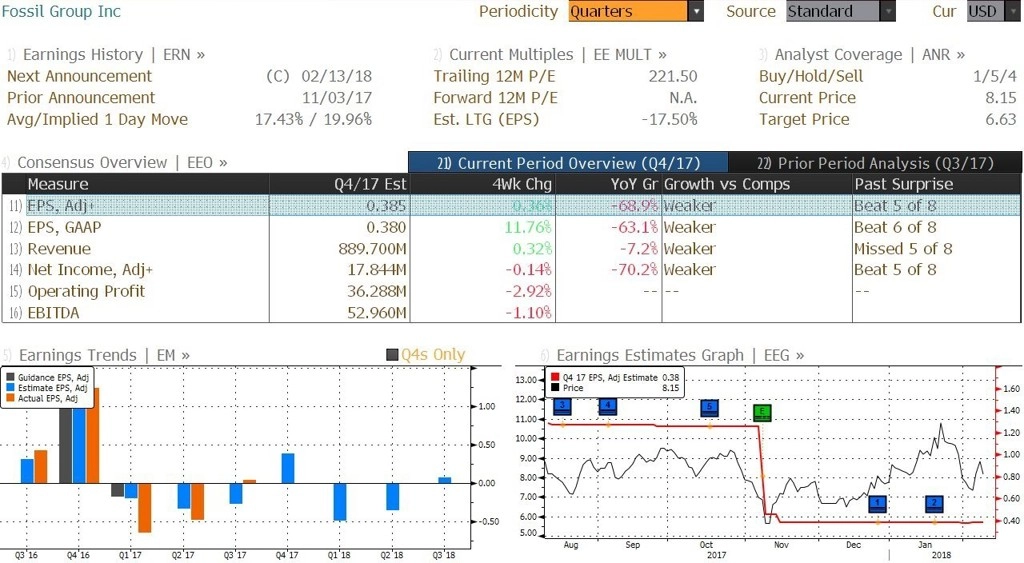
Task: Click Next Announcement date 02/13/18
Action: point(336,76)
